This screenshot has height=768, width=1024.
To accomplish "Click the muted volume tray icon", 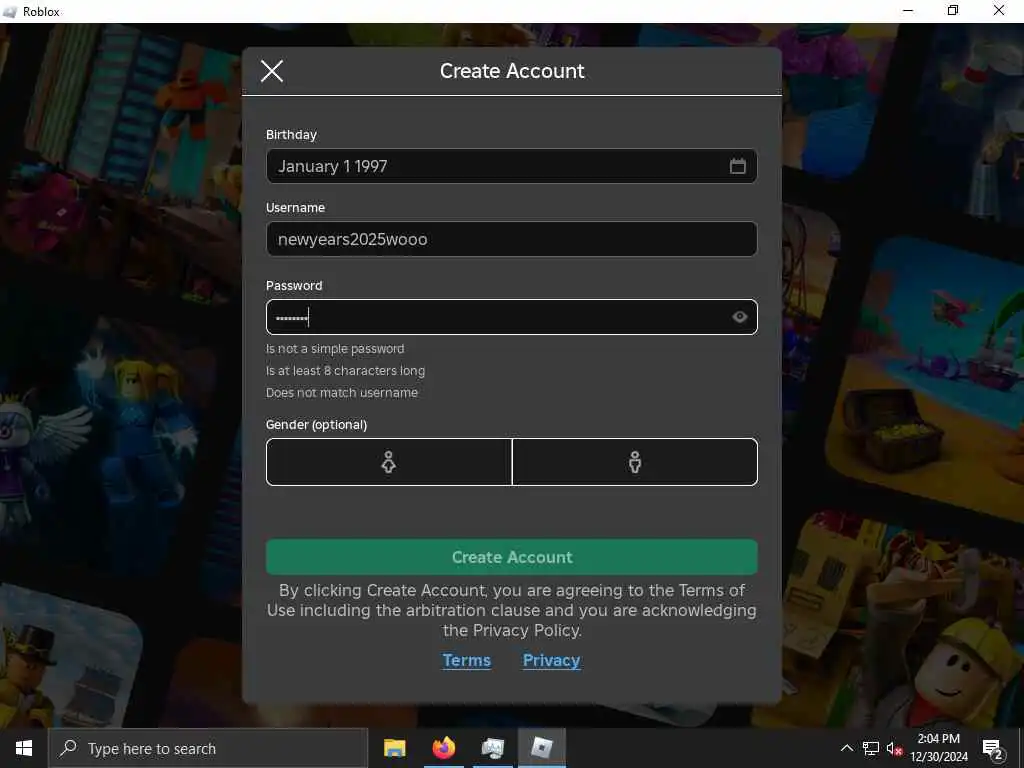I will tap(894, 748).
